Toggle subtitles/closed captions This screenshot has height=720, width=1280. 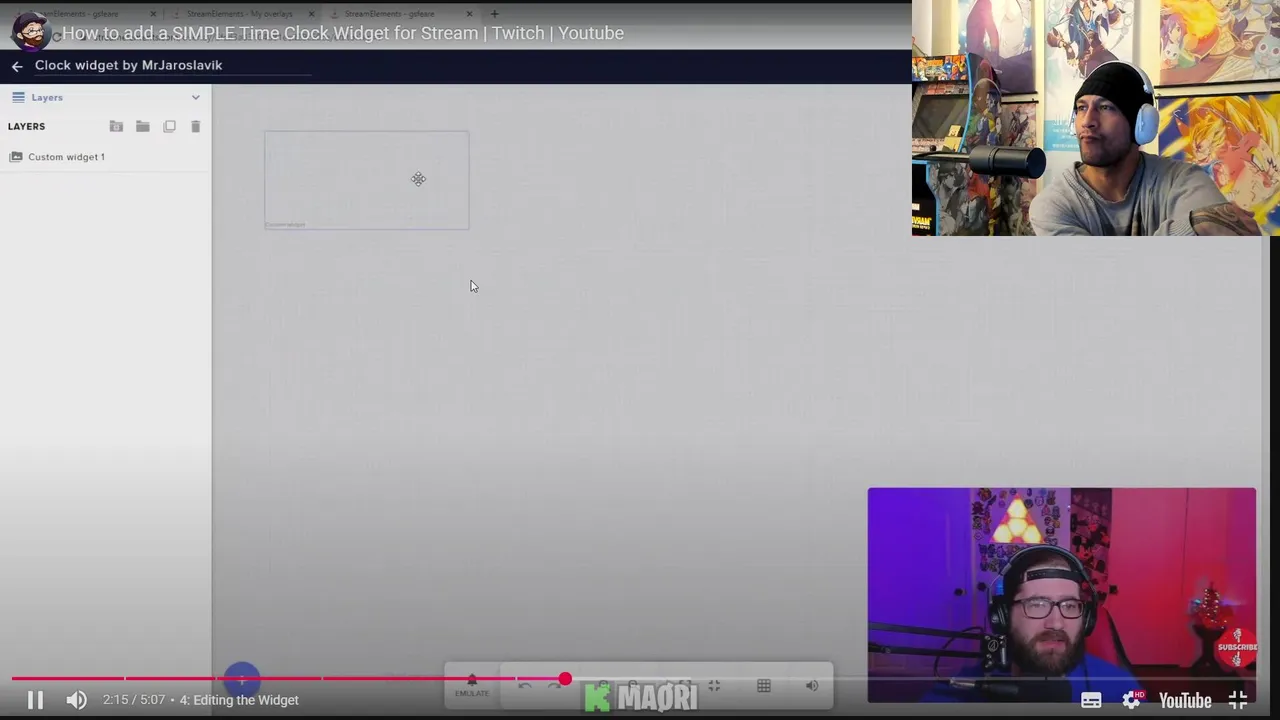(1091, 700)
